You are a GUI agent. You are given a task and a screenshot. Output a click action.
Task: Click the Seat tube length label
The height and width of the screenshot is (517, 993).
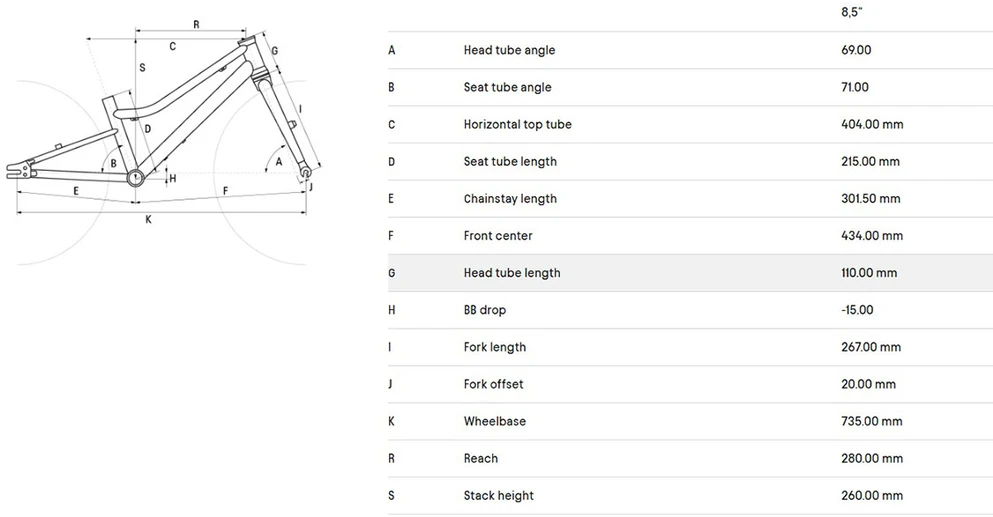510,162
